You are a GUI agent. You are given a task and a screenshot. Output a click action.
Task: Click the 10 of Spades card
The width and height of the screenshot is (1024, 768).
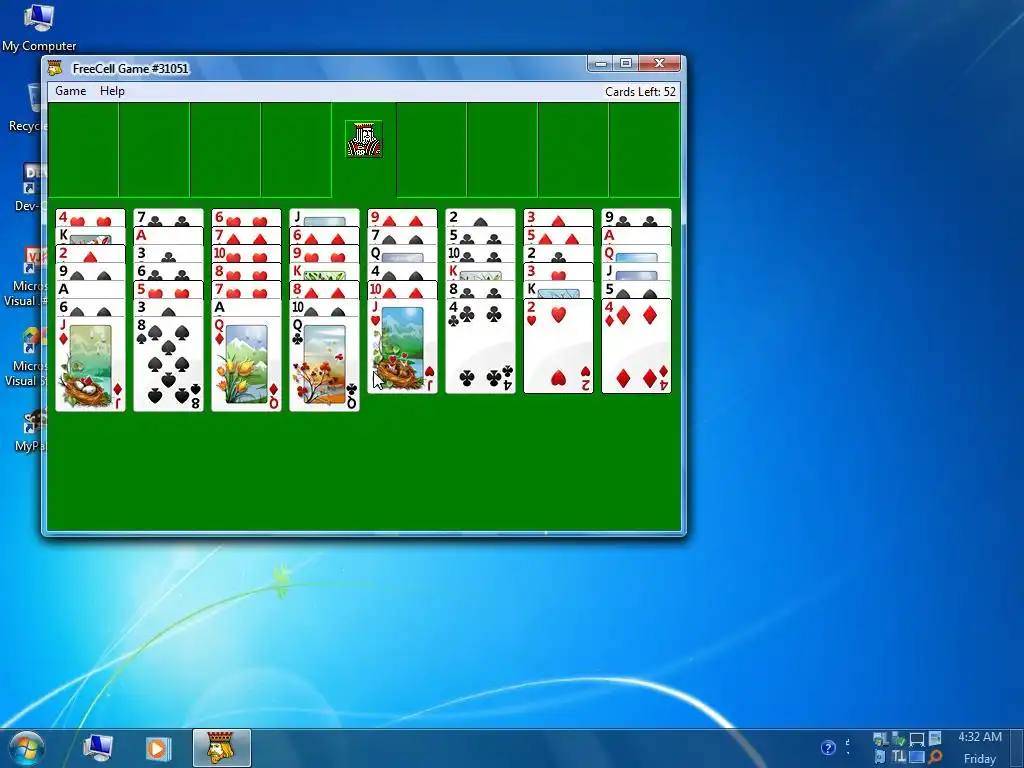pyautogui.click(x=324, y=308)
